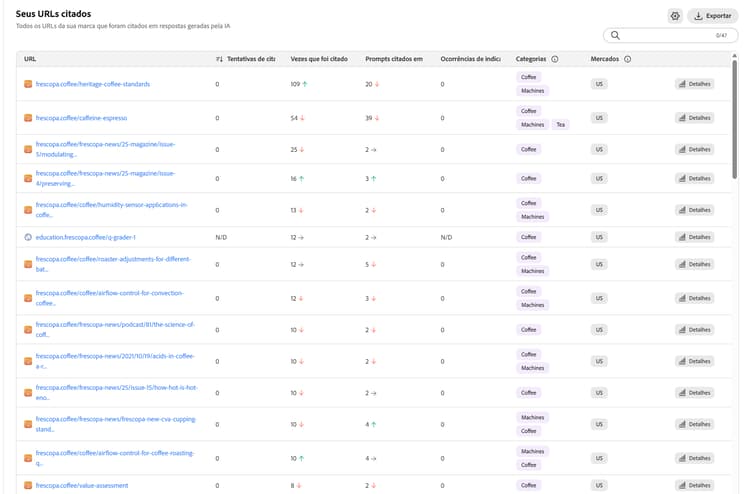Open the frescopa-new-cva-cupping URL link

coord(116,424)
